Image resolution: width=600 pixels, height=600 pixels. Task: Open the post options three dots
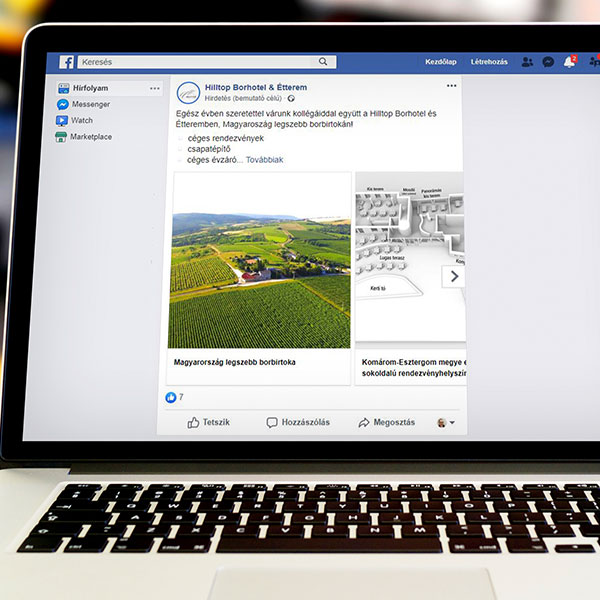pos(452,86)
